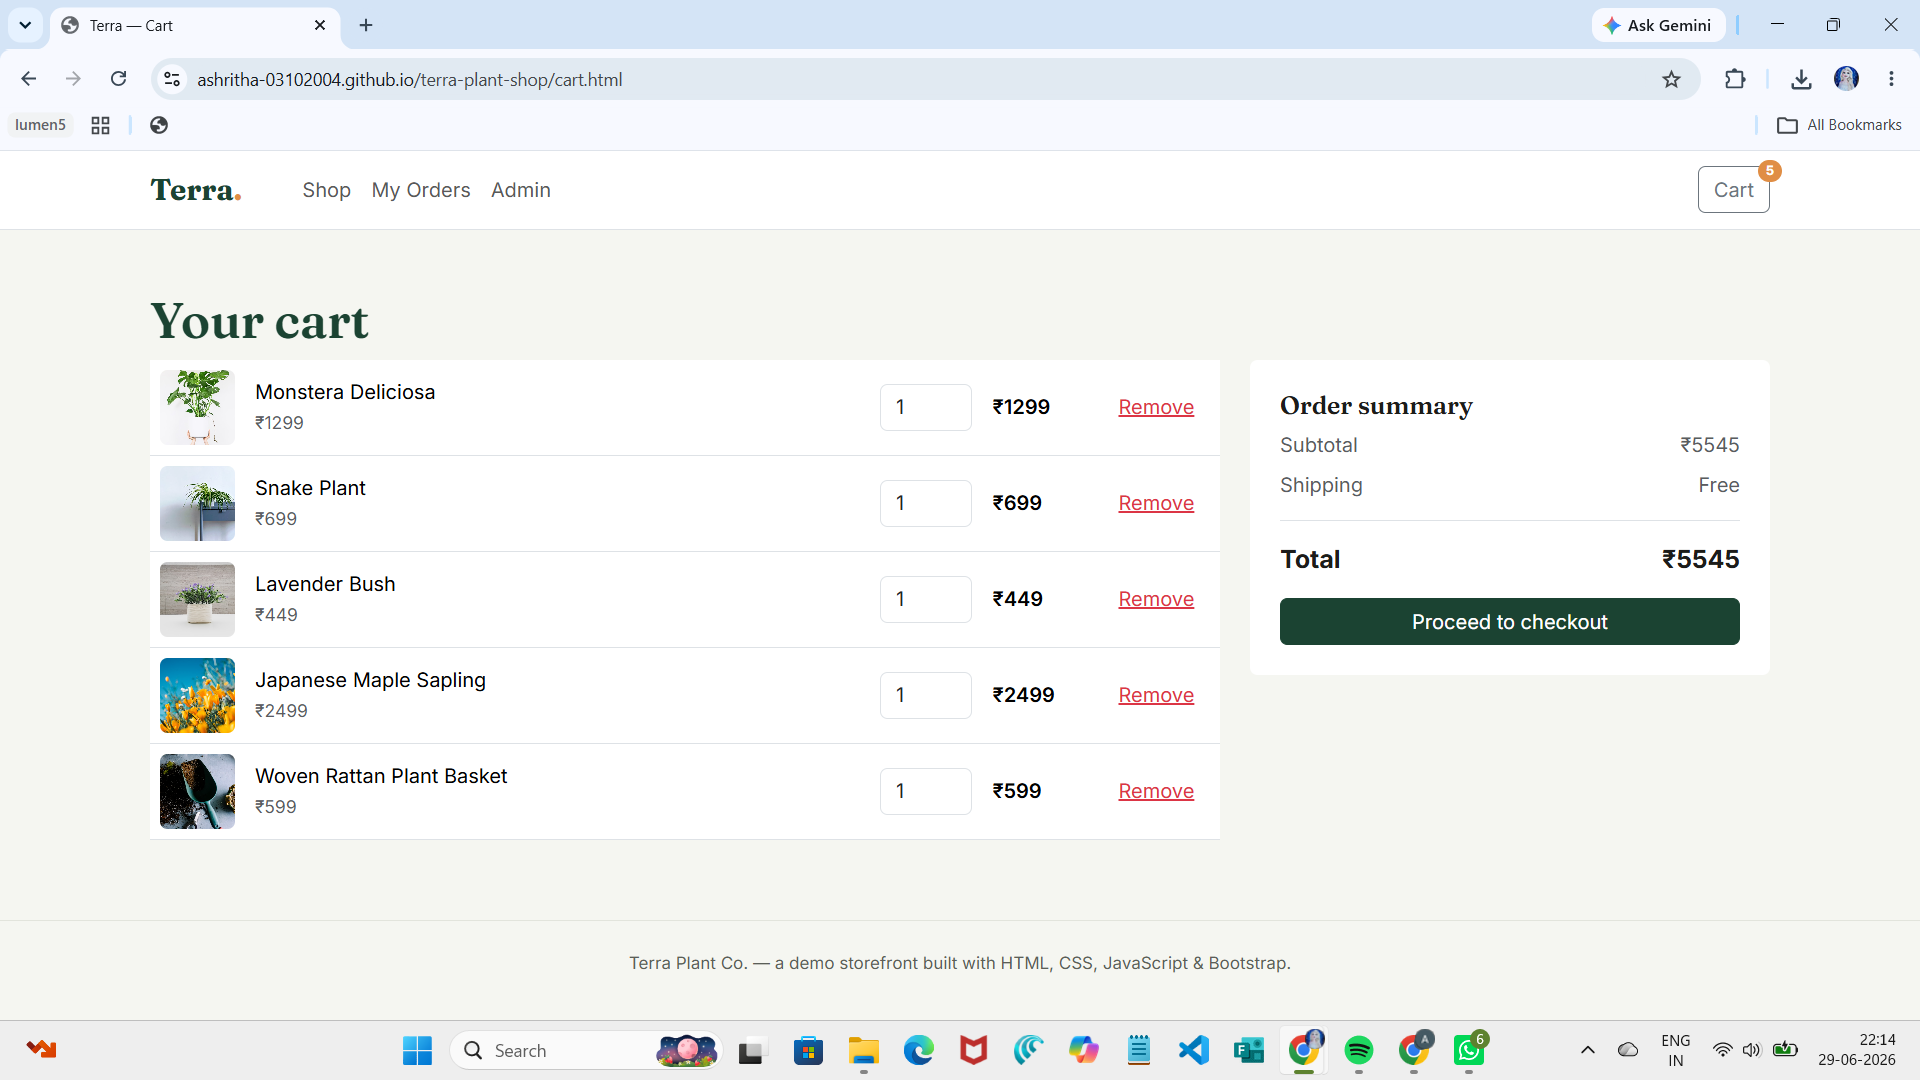This screenshot has height=1080, width=1920.
Task: Show hidden system tray icons
Action: pos(1587,1050)
